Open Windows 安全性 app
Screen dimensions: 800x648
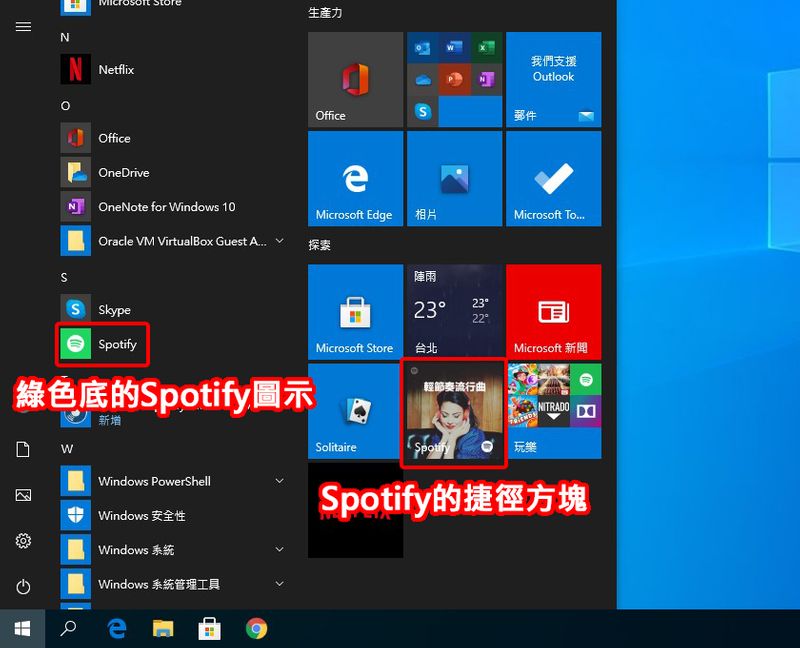pos(171,515)
